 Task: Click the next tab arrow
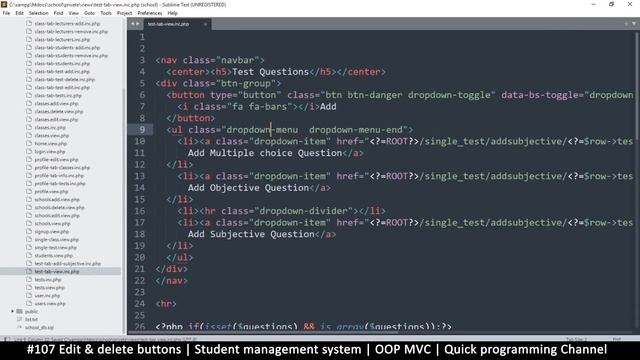(x=138, y=24)
